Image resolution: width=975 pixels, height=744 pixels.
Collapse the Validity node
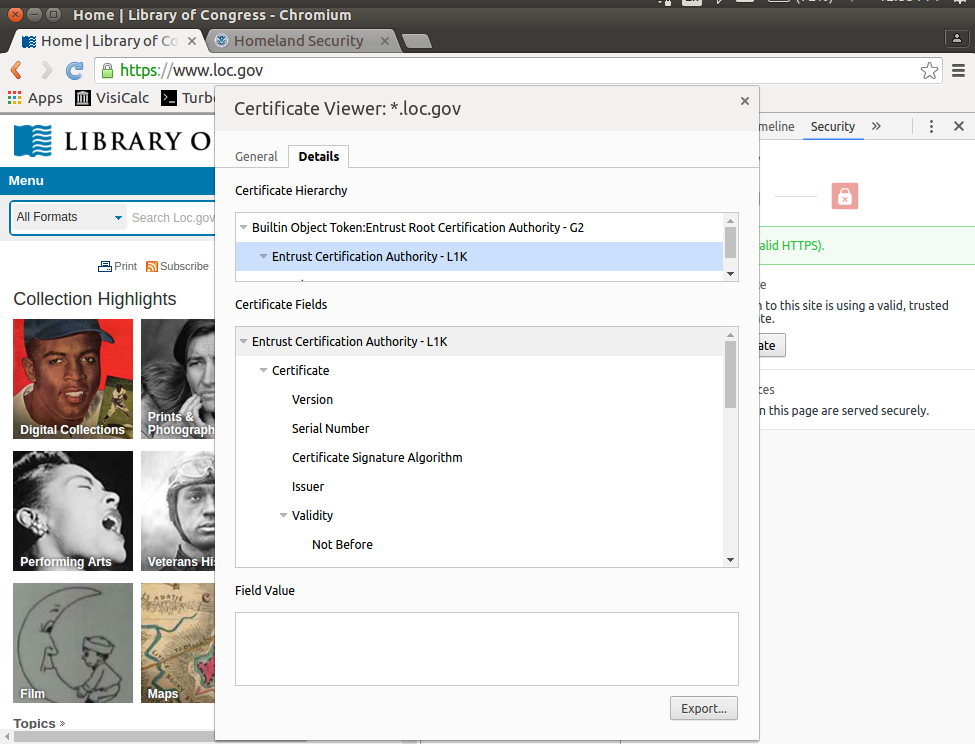[284, 515]
